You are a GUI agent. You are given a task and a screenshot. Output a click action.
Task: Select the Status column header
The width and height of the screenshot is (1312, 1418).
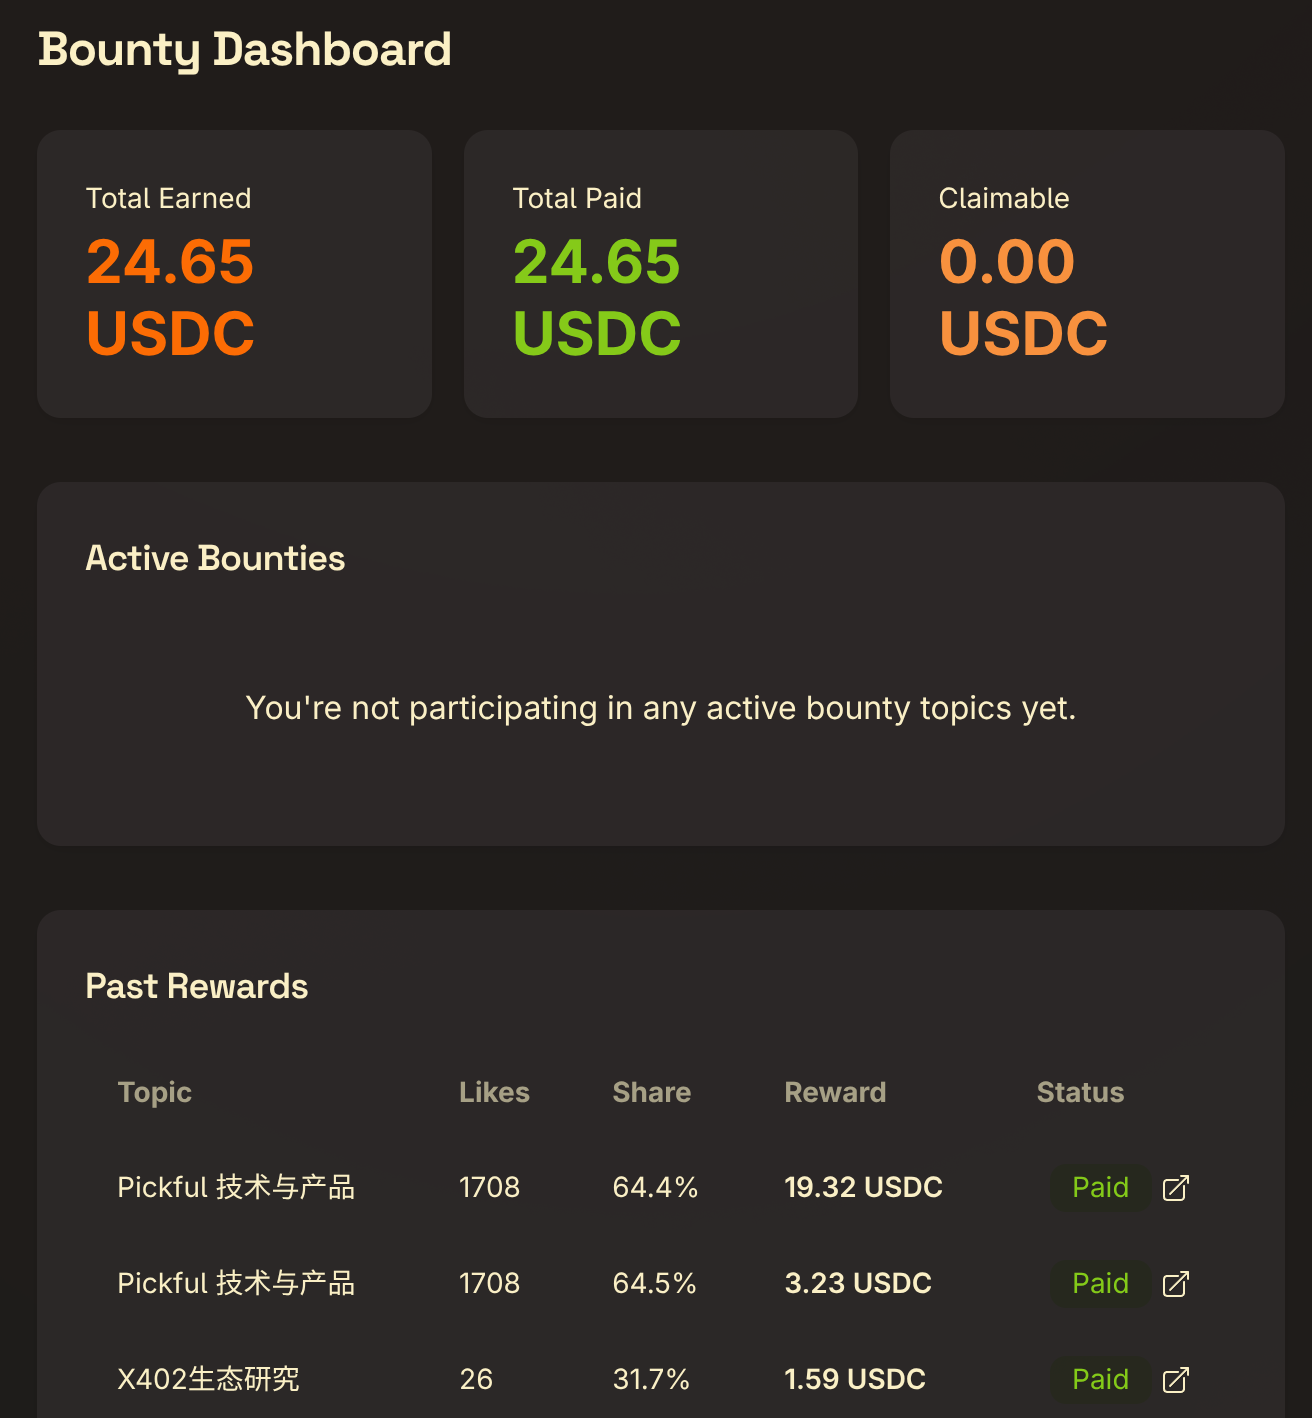tap(1080, 1093)
